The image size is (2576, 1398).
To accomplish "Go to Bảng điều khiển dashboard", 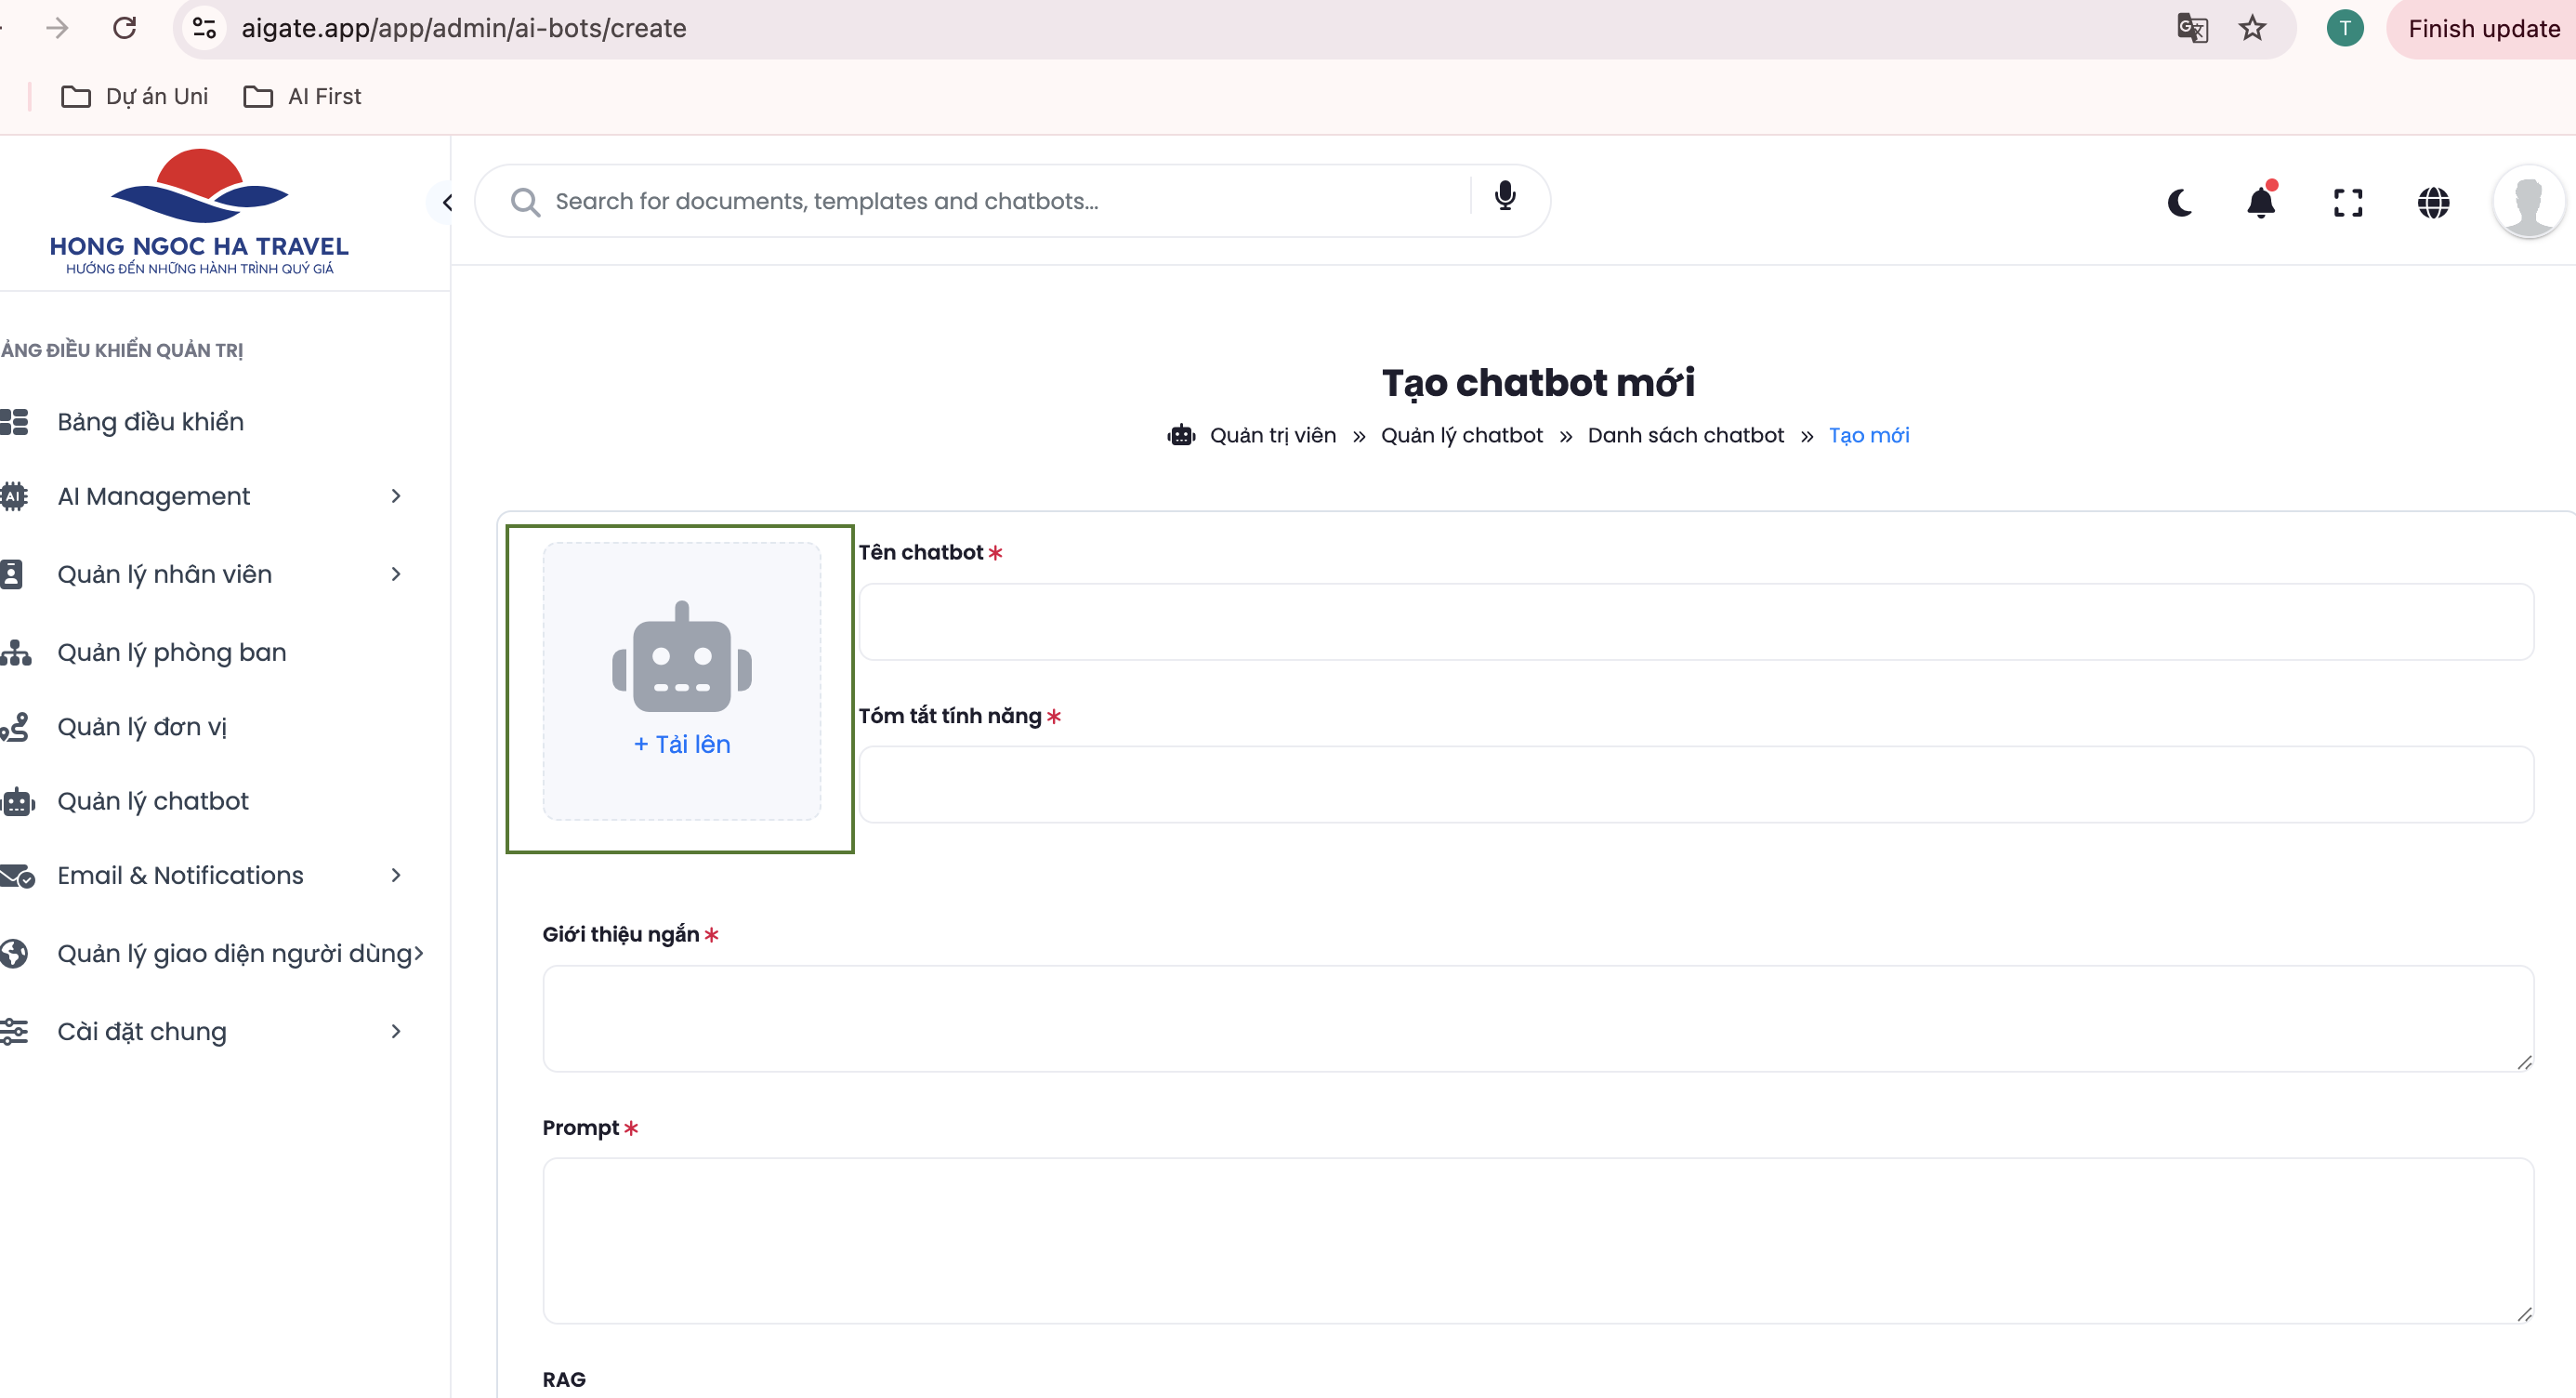I will pos(150,422).
